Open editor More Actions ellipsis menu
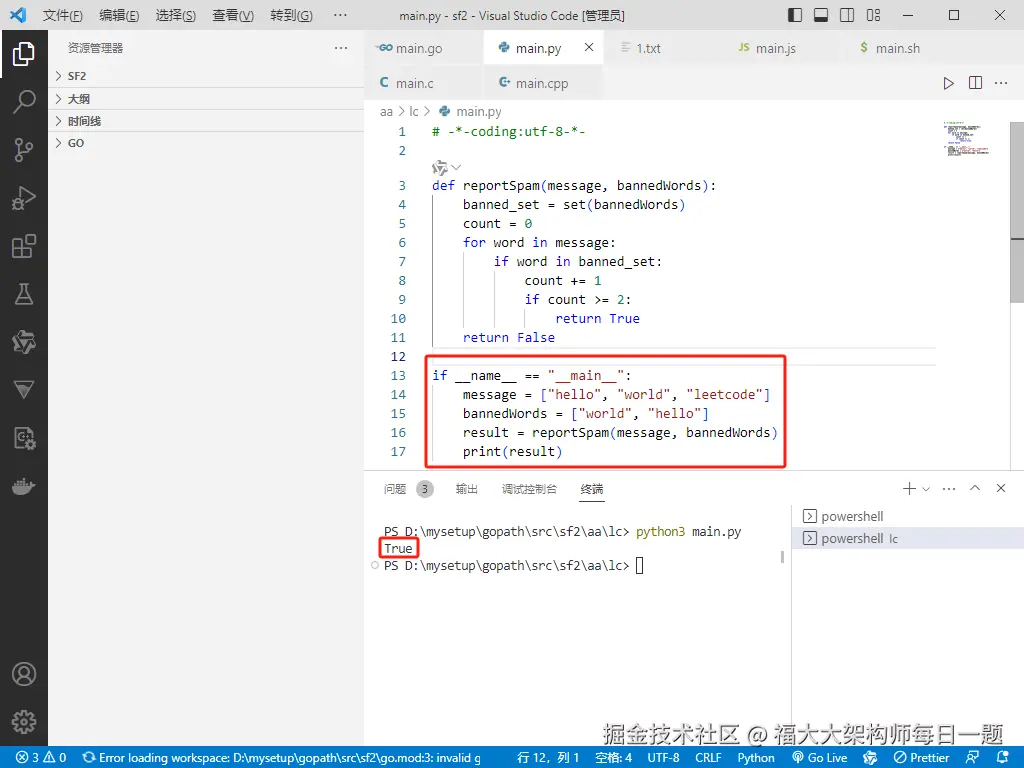Screen dimensions: 1024x768 [1001, 83]
